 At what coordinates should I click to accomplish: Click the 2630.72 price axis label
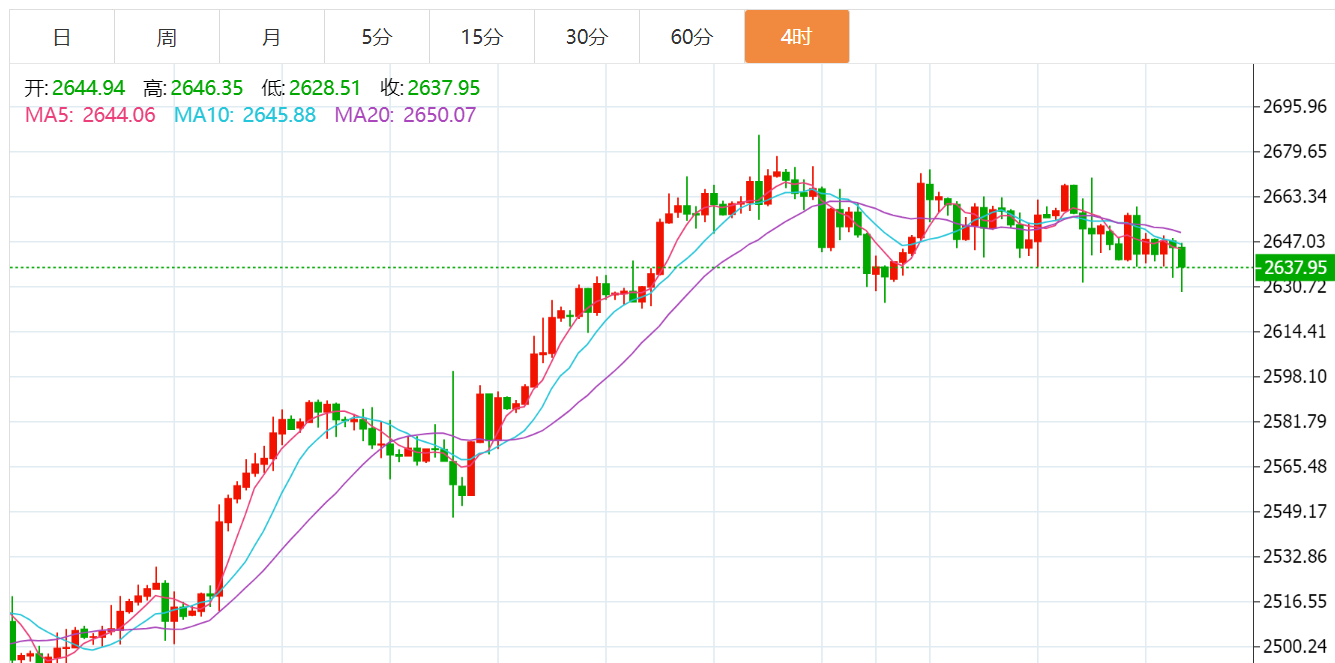click(x=1295, y=287)
